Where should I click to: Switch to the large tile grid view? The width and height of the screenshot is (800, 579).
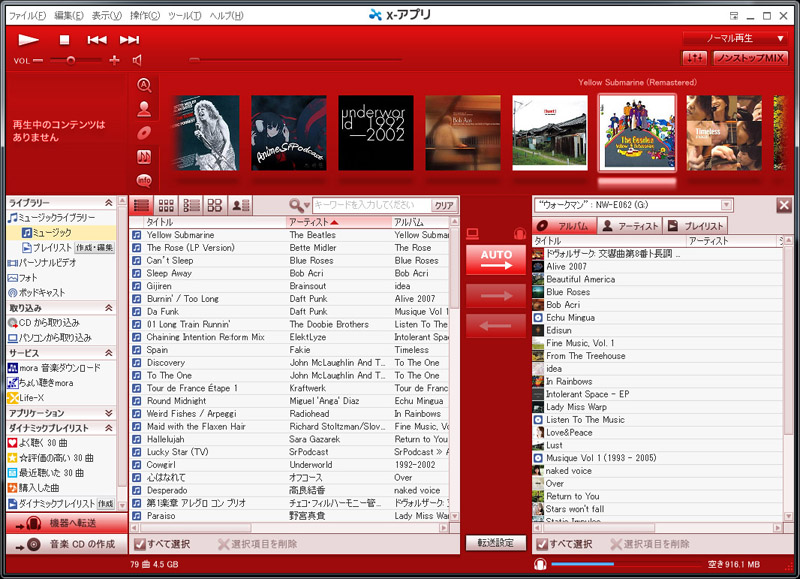pos(215,205)
